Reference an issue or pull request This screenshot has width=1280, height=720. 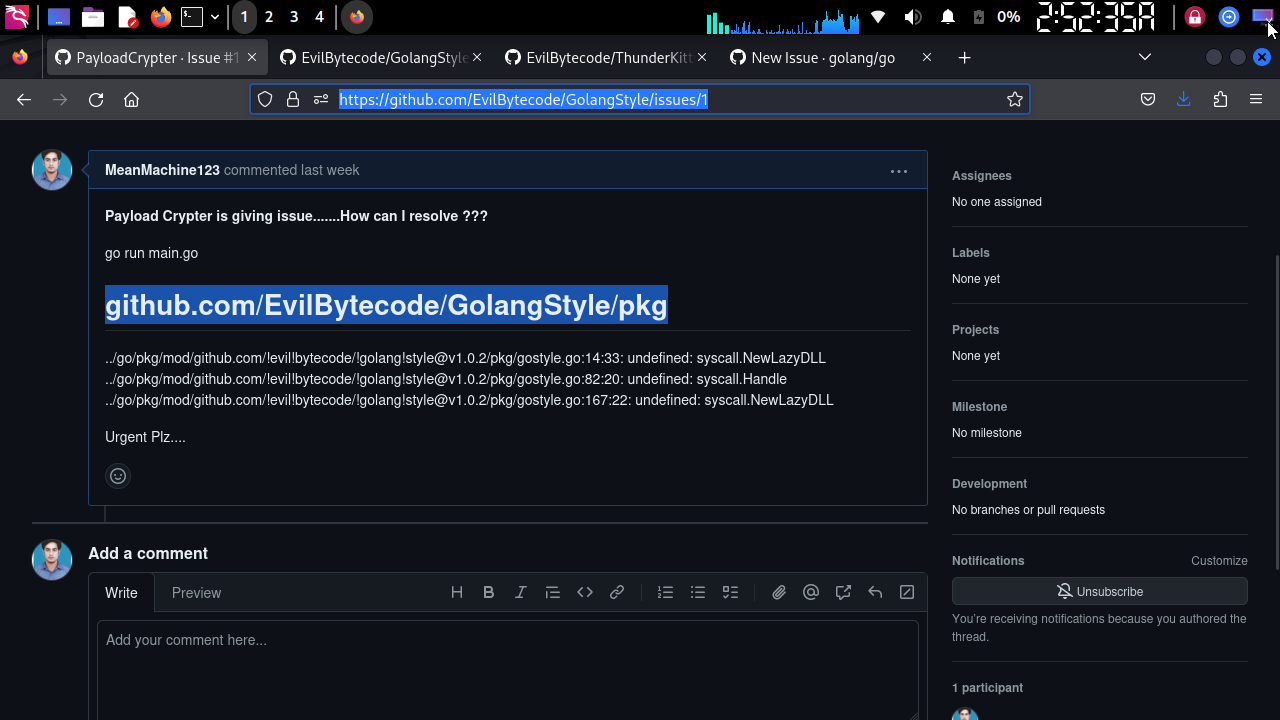coord(843,592)
